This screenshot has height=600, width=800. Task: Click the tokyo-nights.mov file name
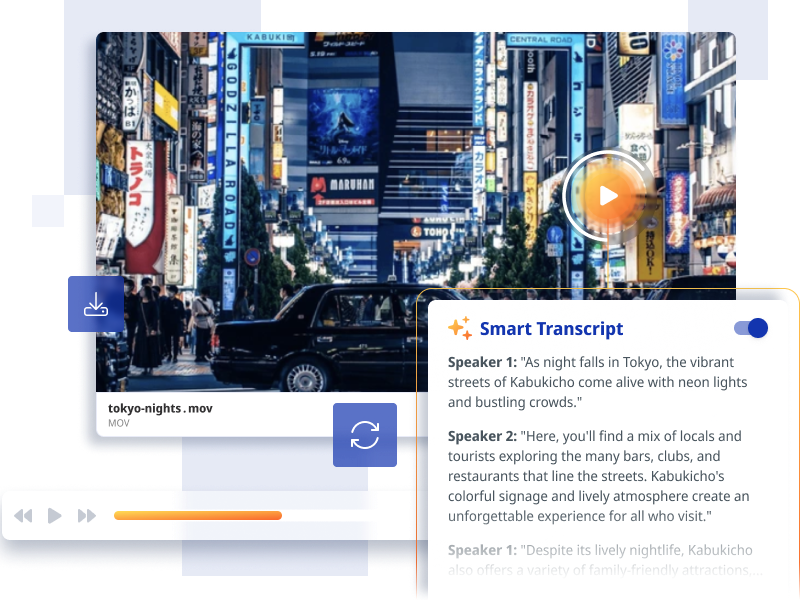[x=160, y=408]
